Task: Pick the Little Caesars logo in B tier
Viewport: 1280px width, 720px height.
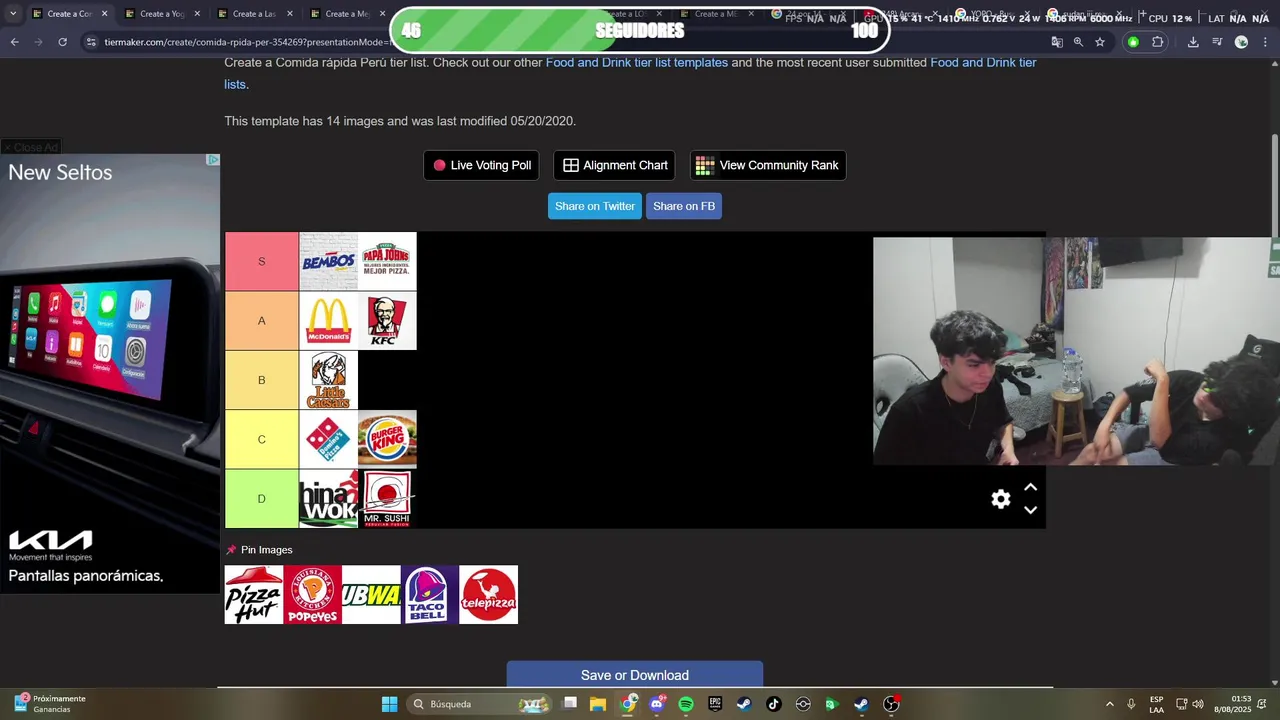Action: tap(328, 380)
